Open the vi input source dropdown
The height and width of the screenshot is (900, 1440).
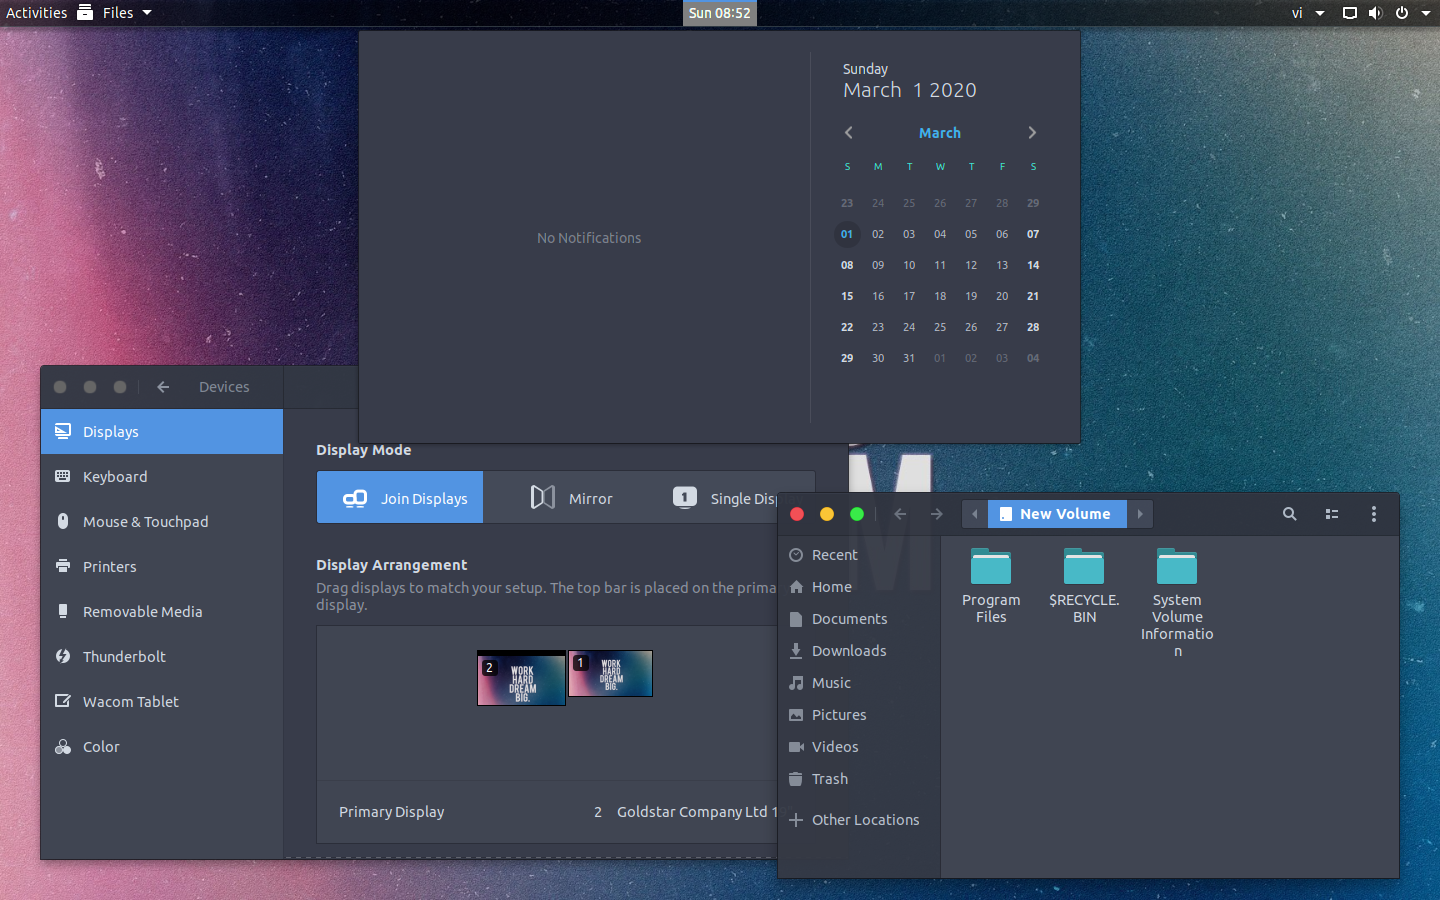tap(1308, 13)
